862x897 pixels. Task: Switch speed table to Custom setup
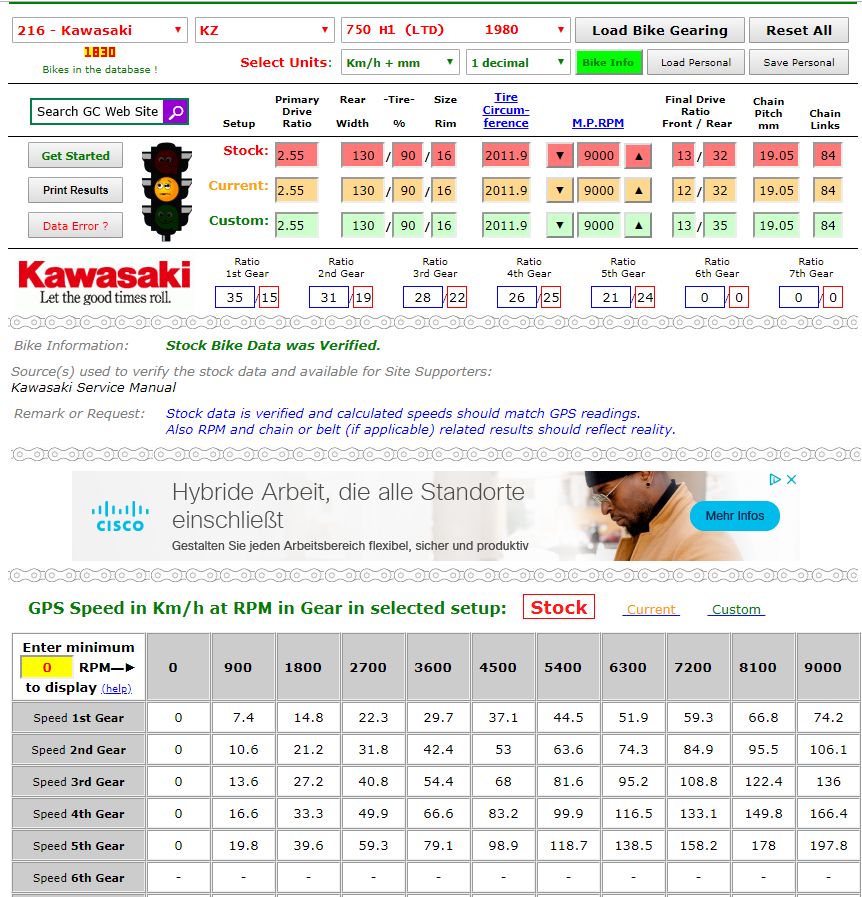pos(737,609)
